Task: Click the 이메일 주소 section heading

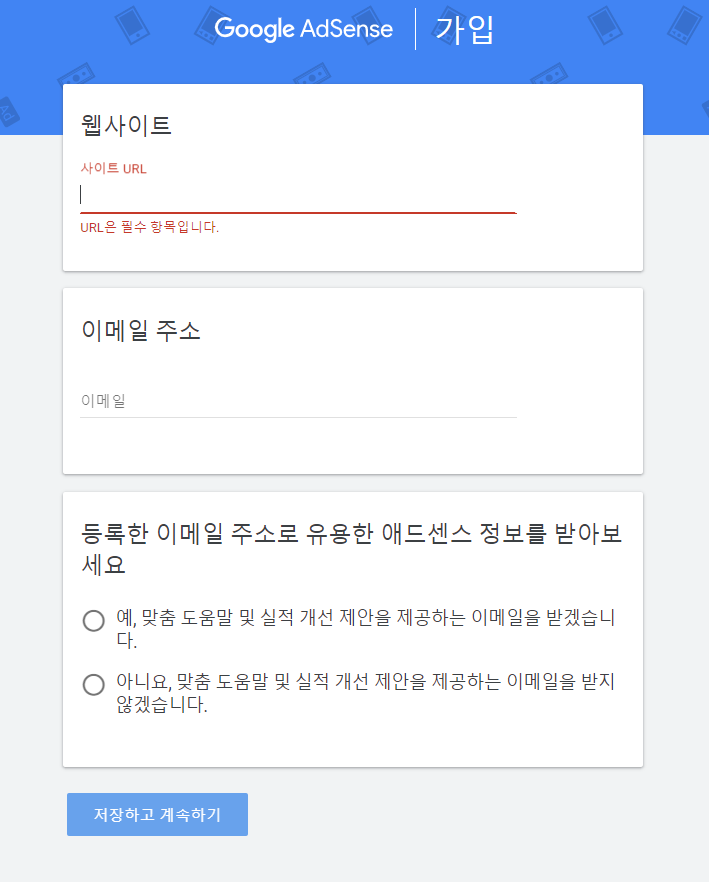Action: (x=141, y=330)
